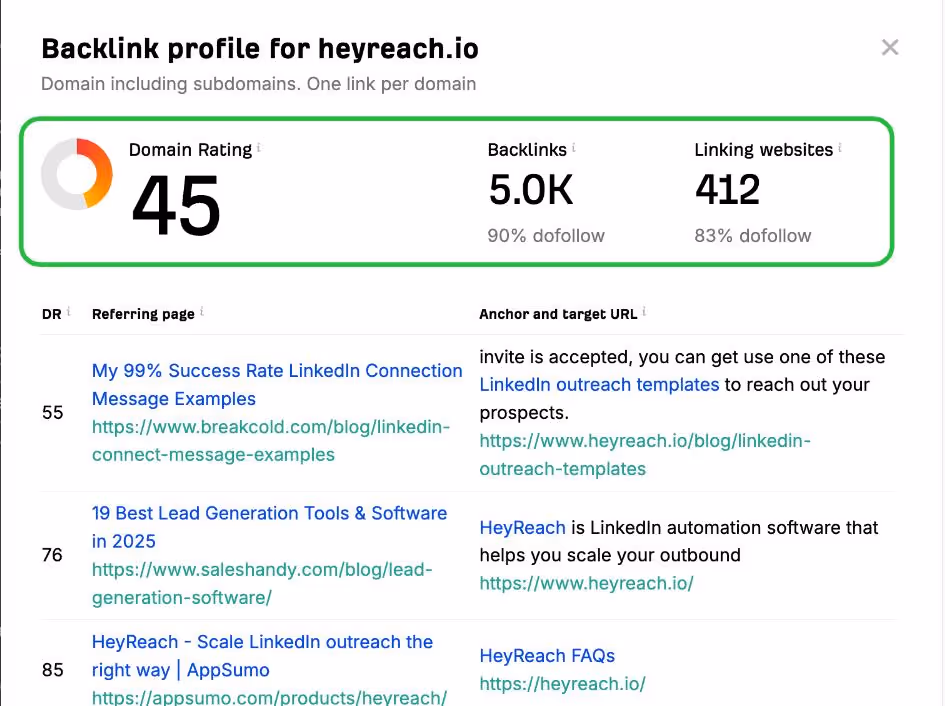
Task: Open the LinkedIn Connection Message Examples article link
Action: (x=277, y=384)
